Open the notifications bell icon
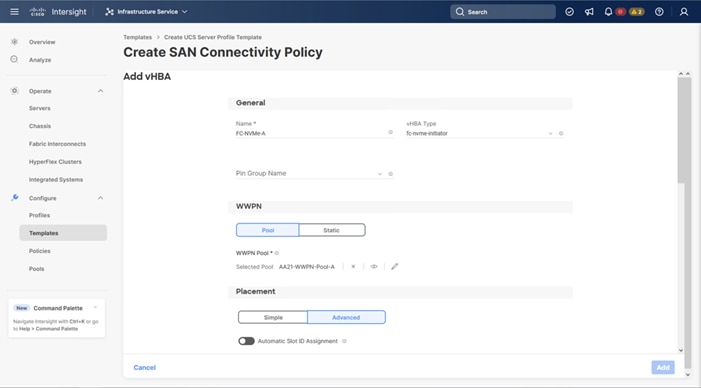The image size is (701, 388). click(x=608, y=12)
